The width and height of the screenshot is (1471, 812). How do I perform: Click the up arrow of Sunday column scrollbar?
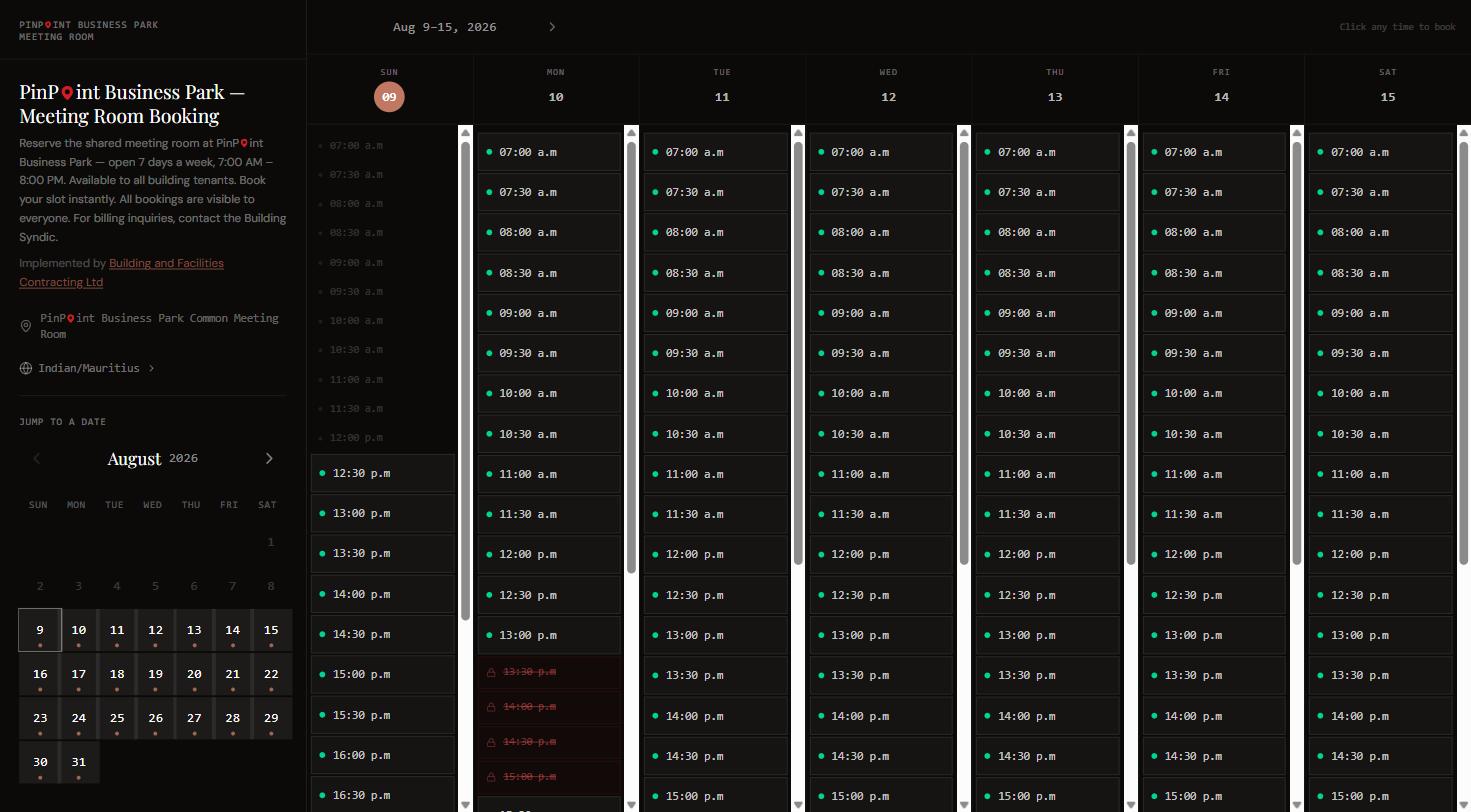[466, 133]
